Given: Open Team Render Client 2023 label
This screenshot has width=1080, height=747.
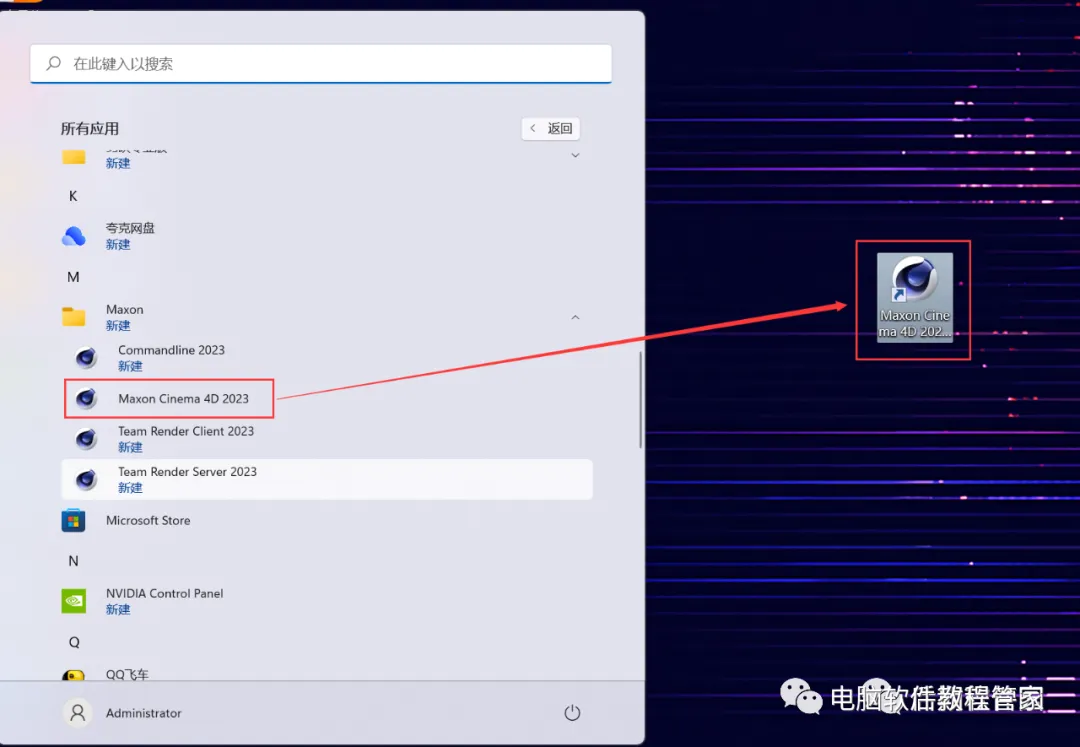Looking at the screenshot, I should (186, 431).
